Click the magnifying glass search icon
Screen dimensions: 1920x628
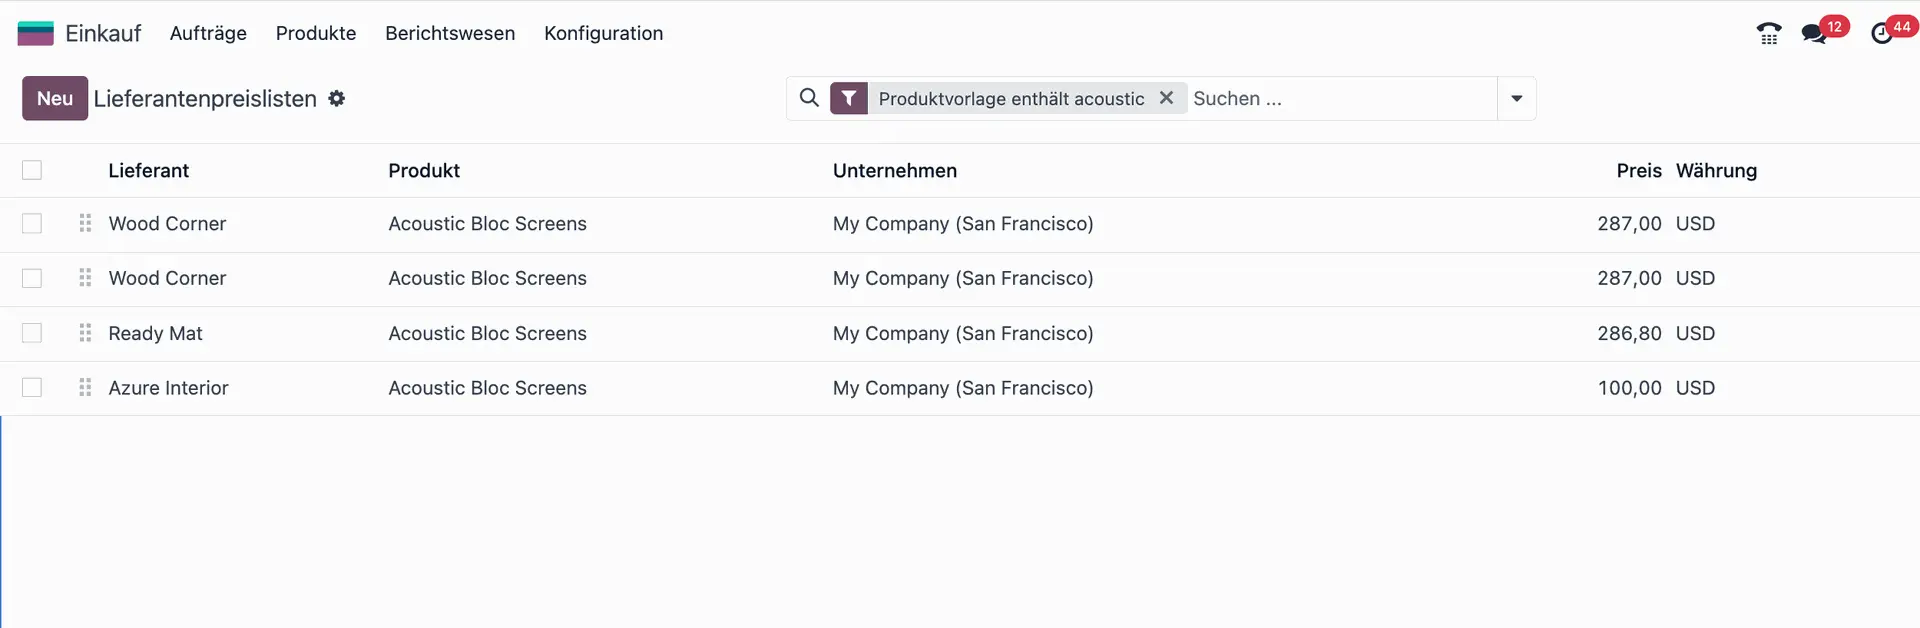pyautogui.click(x=809, y=98)
